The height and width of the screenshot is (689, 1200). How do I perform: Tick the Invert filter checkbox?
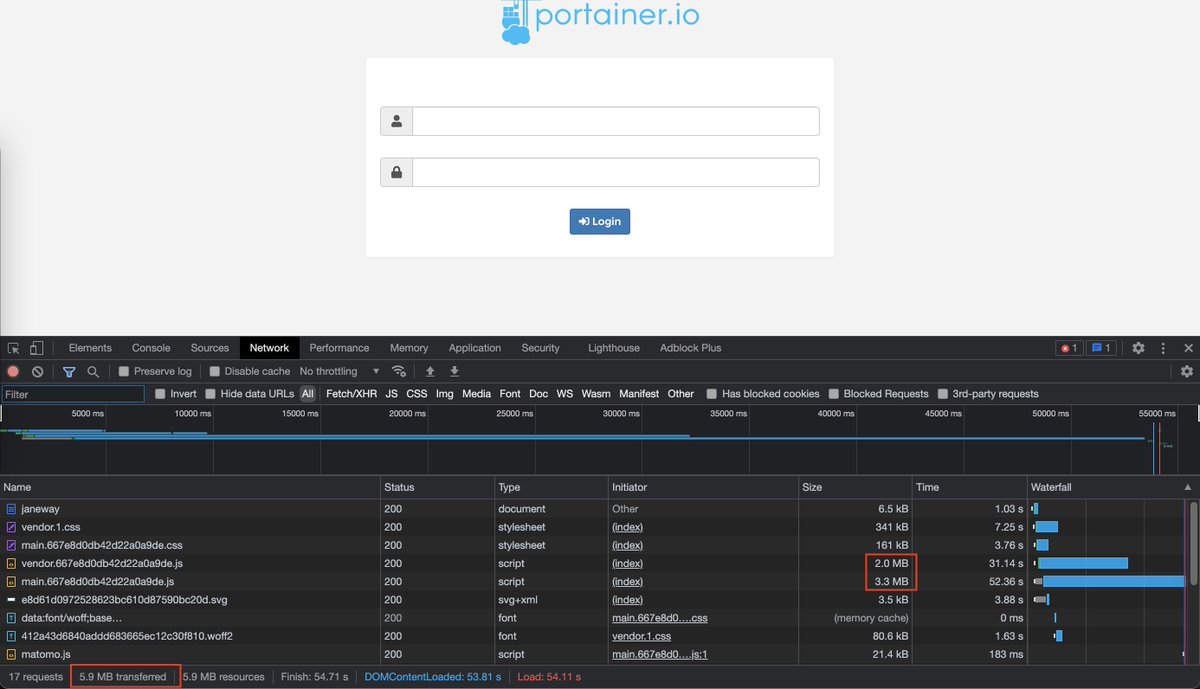[160, 394]
